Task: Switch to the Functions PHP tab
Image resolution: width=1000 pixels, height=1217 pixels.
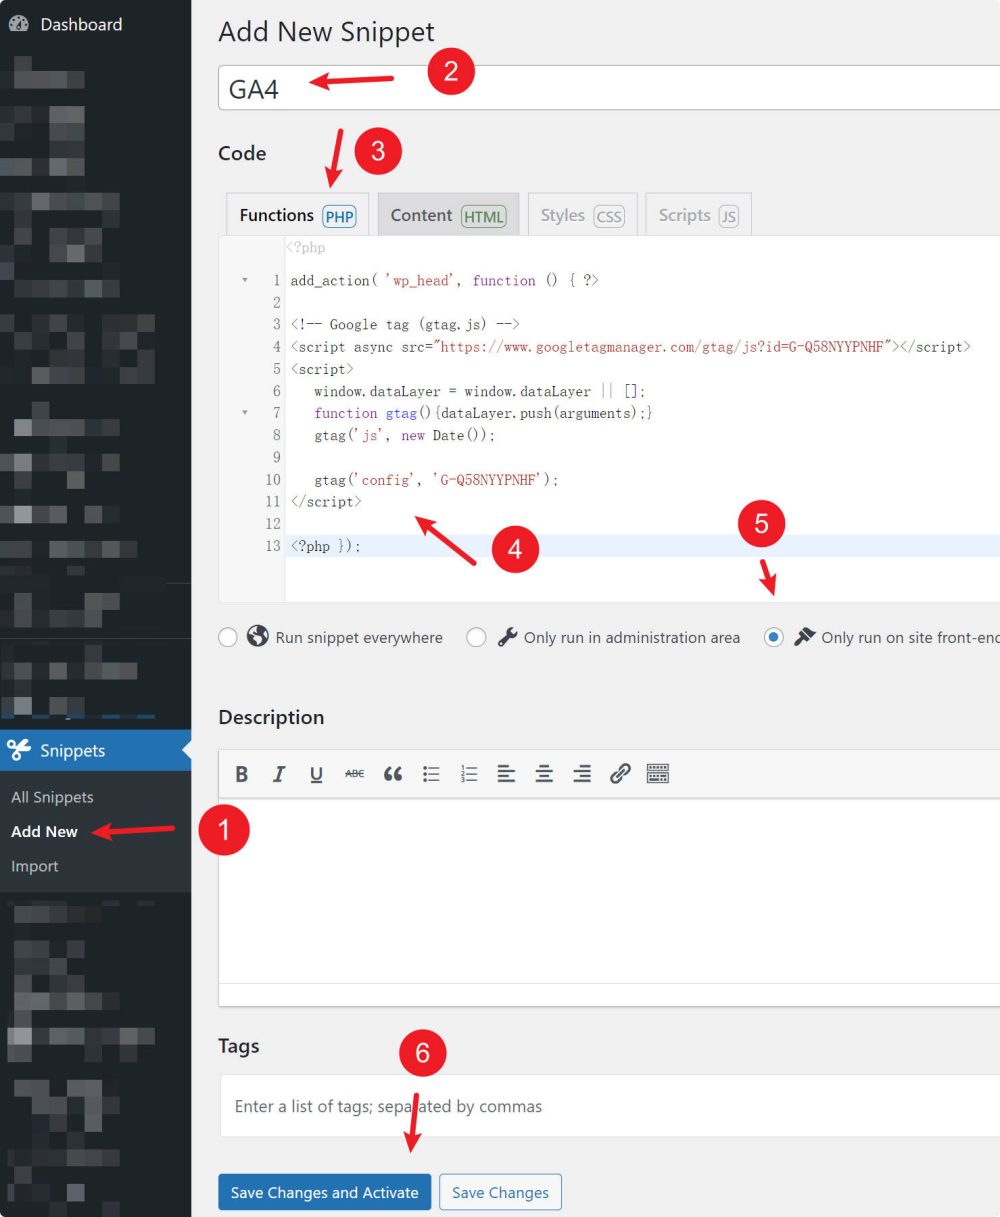Action: (x=297, y=215)
